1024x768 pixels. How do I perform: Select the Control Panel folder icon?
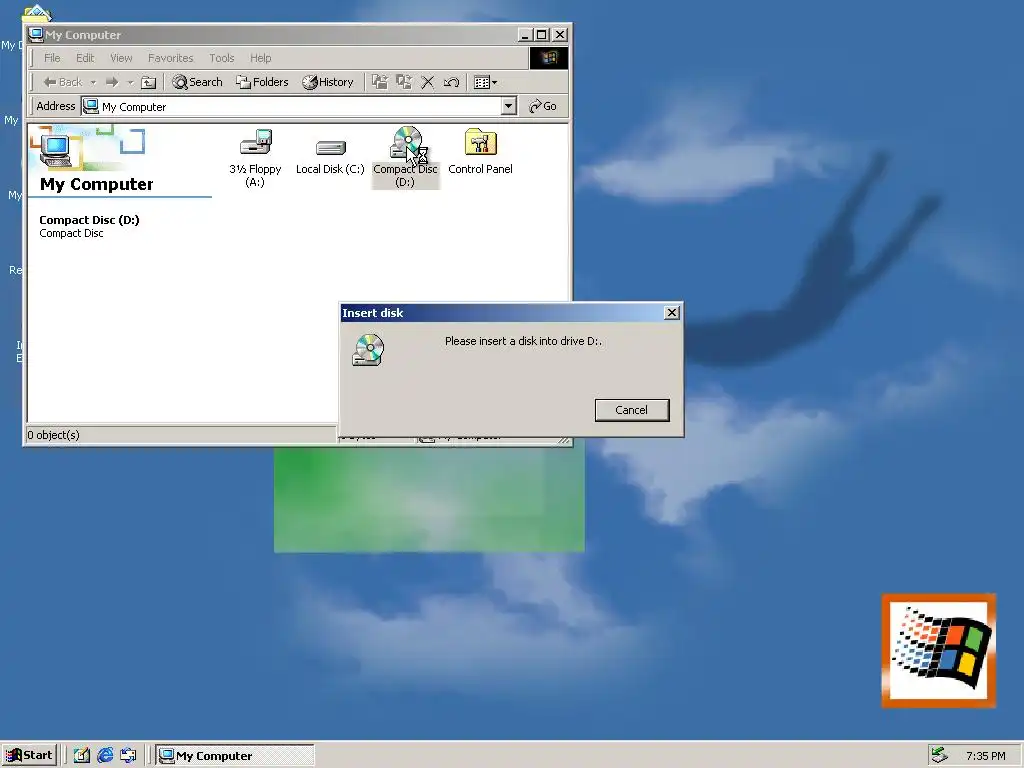click(481, 152)
